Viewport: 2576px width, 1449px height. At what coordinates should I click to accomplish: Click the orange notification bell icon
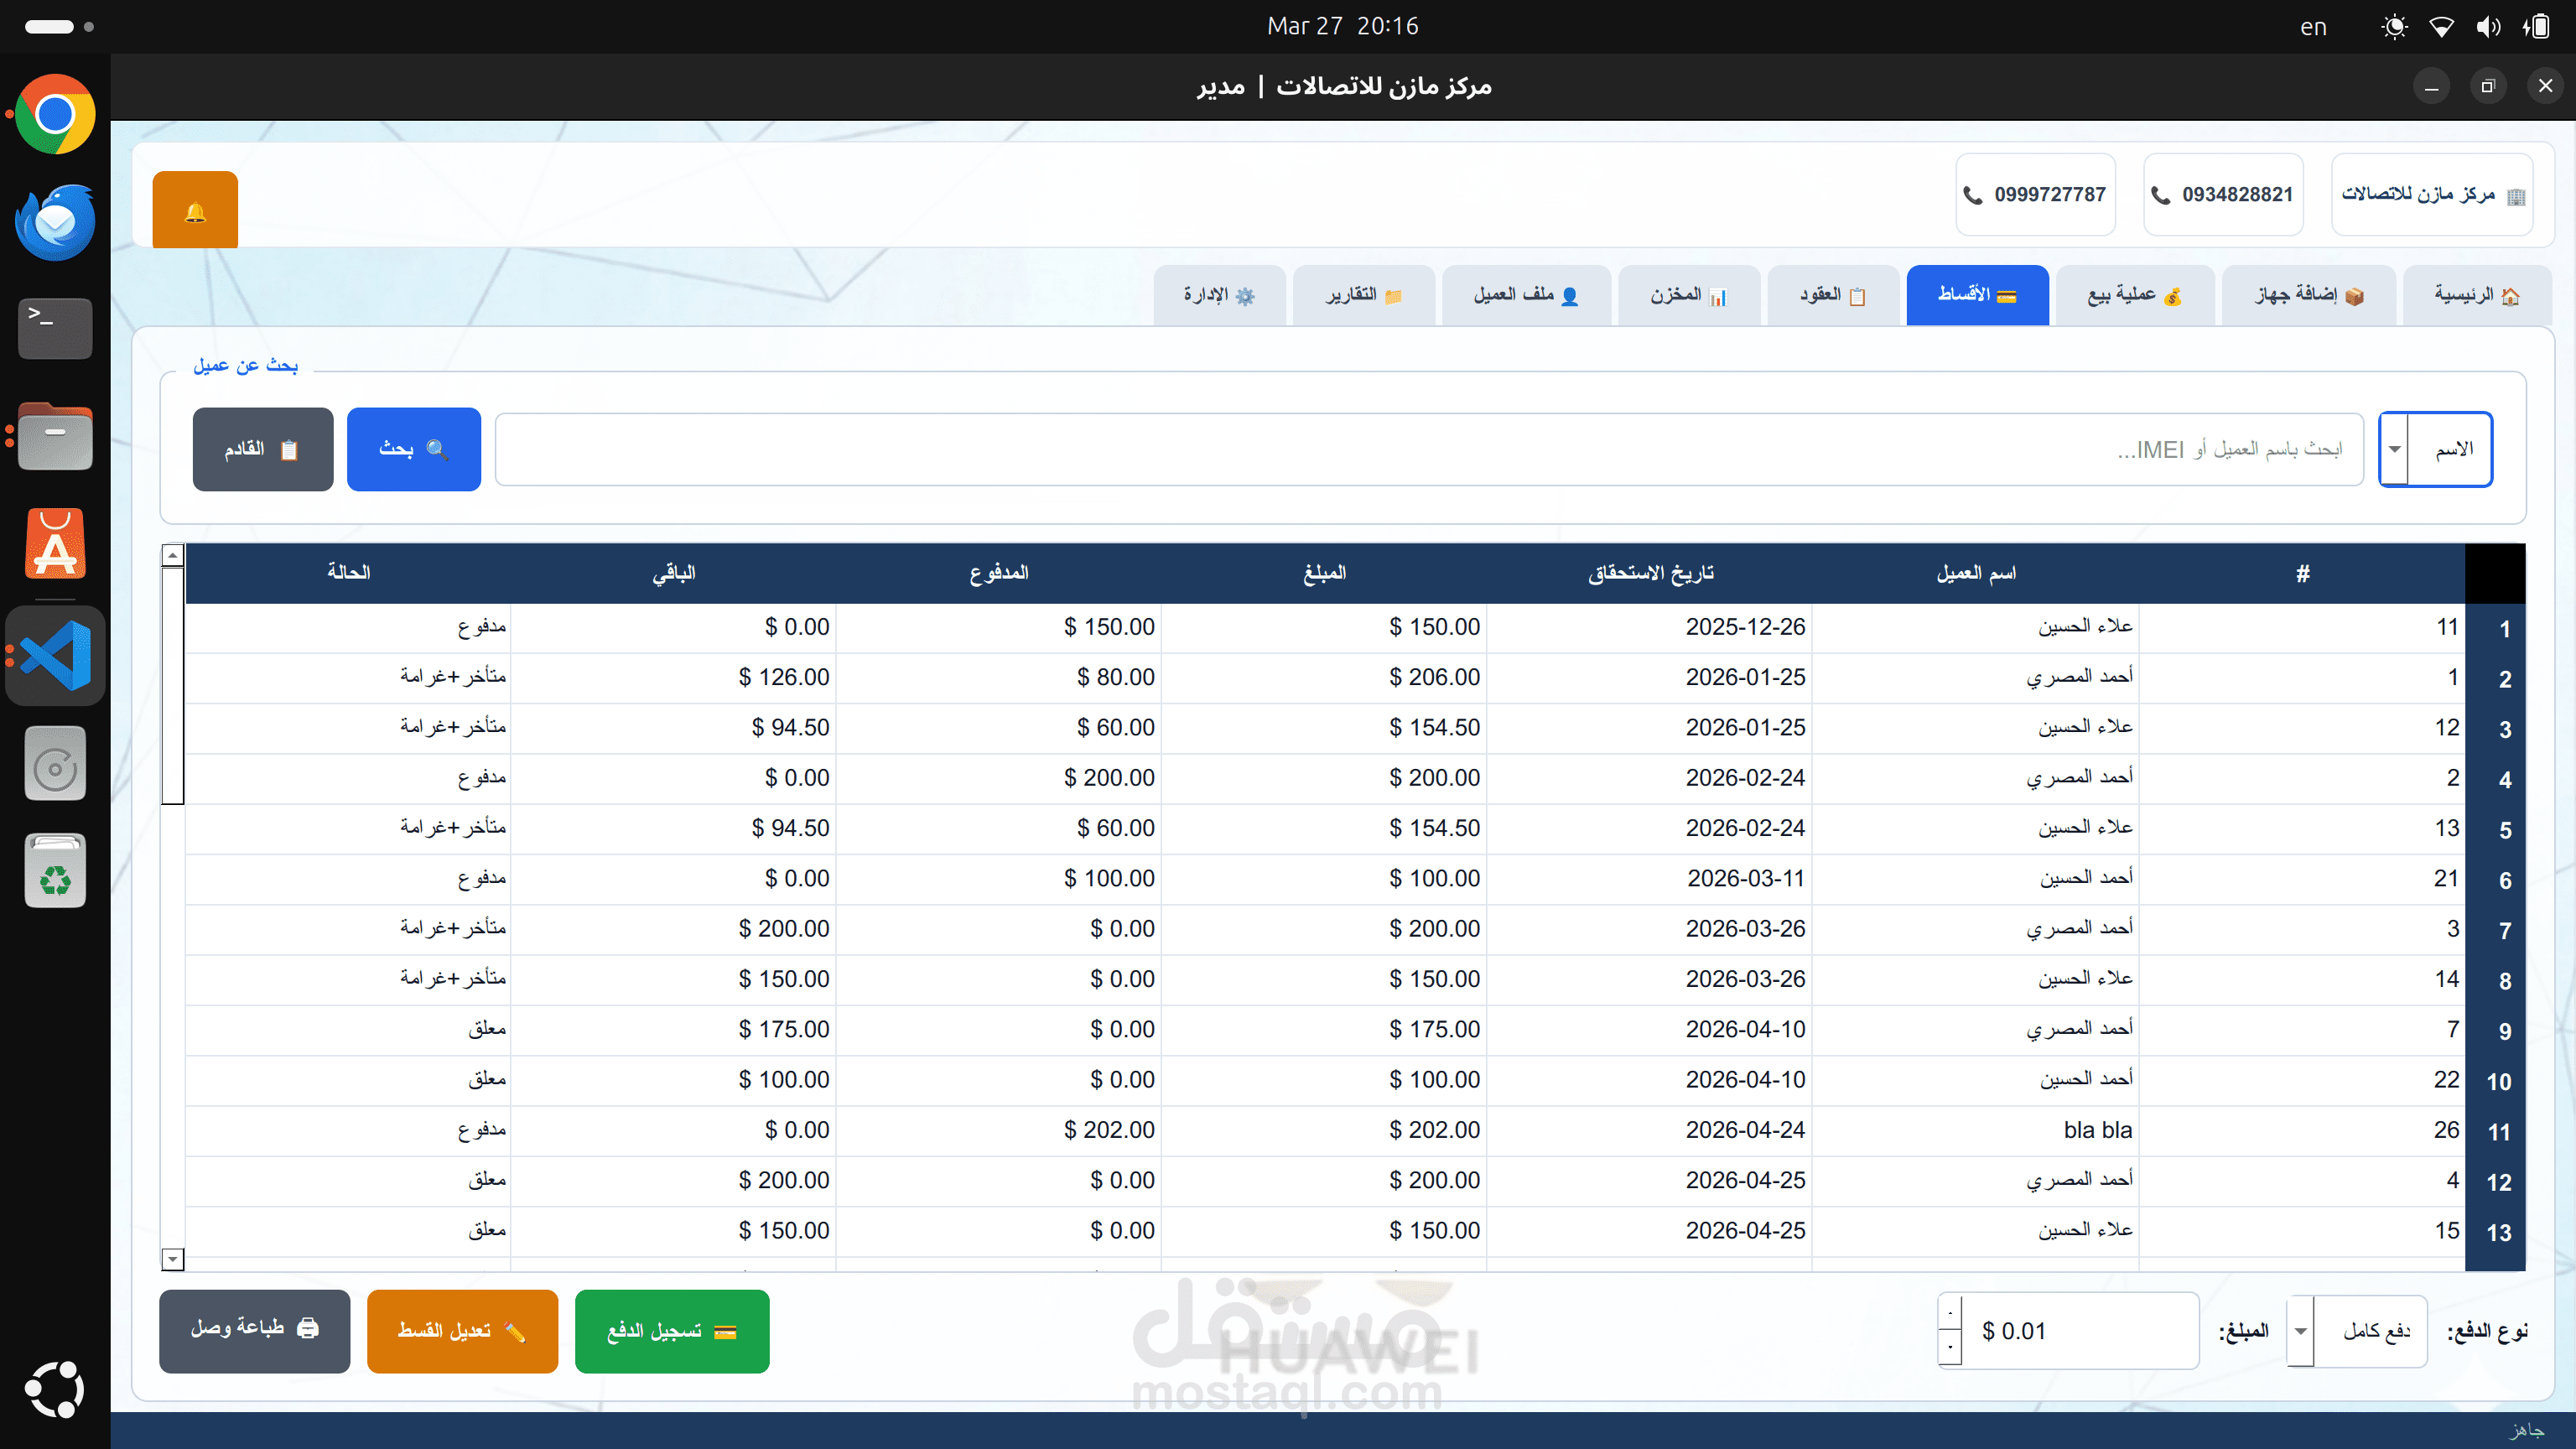pos(195,211)
